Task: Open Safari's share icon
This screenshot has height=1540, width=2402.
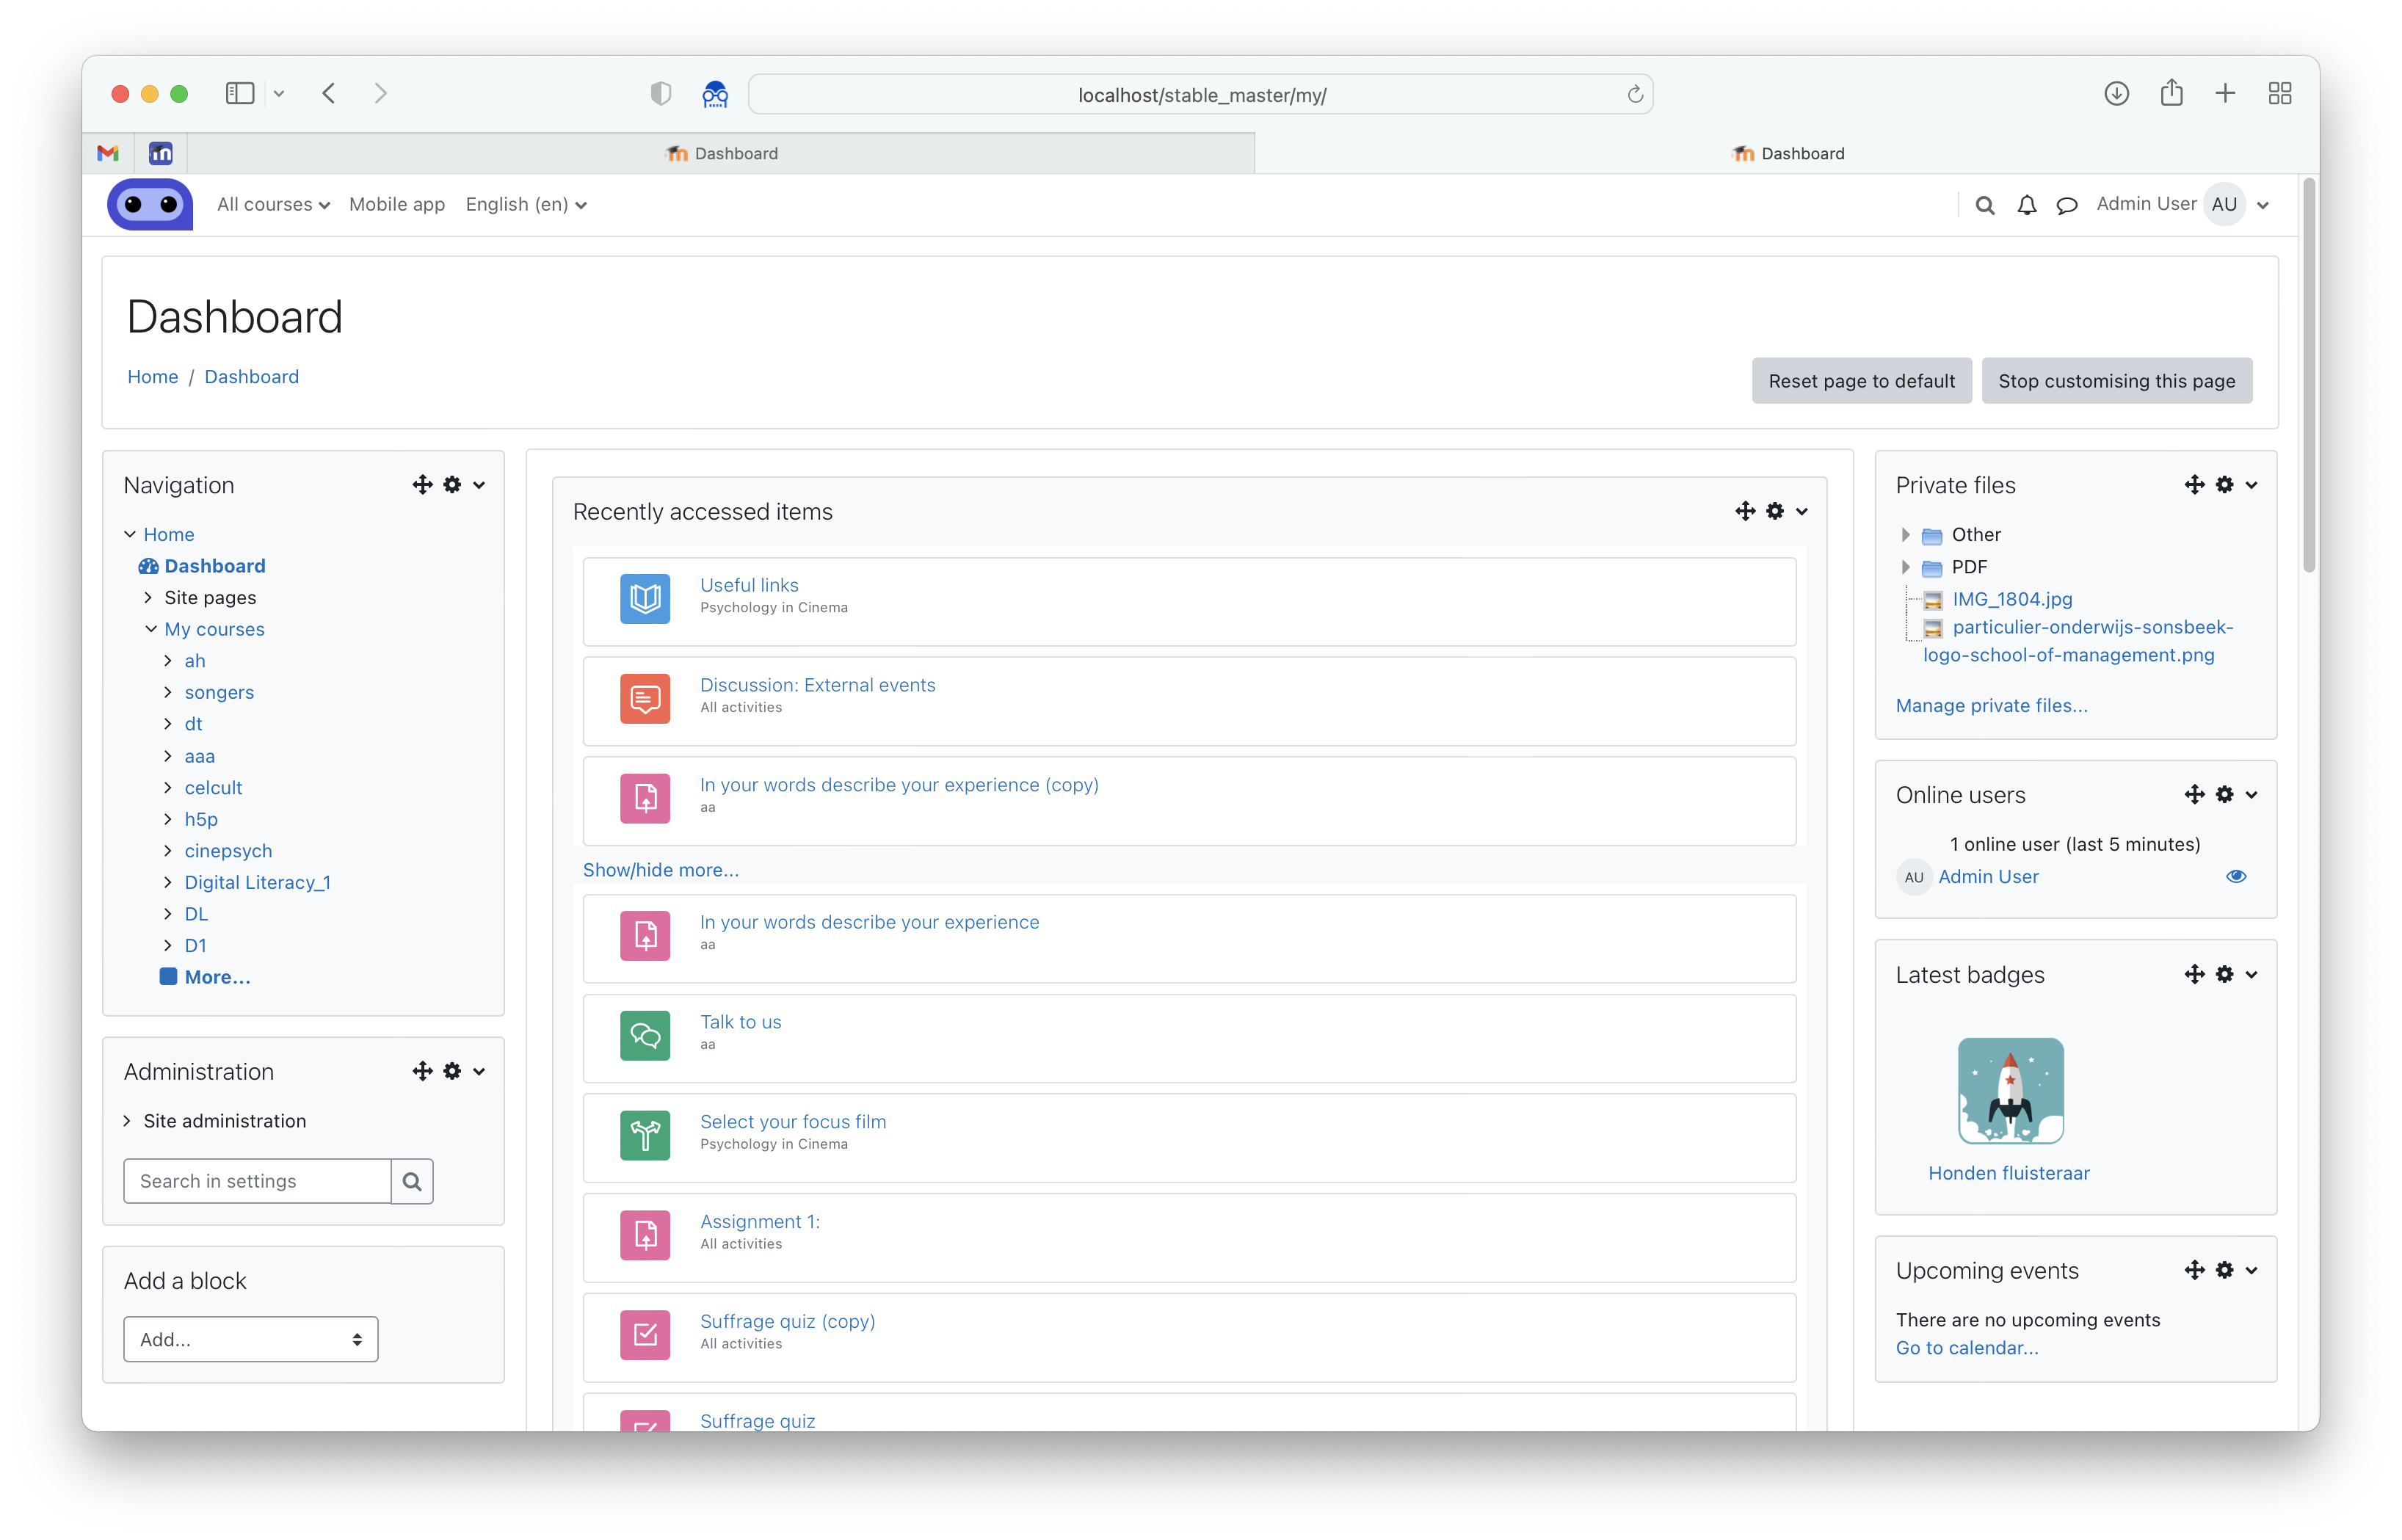Action: pyautogui.click(x=2171, y=93)
